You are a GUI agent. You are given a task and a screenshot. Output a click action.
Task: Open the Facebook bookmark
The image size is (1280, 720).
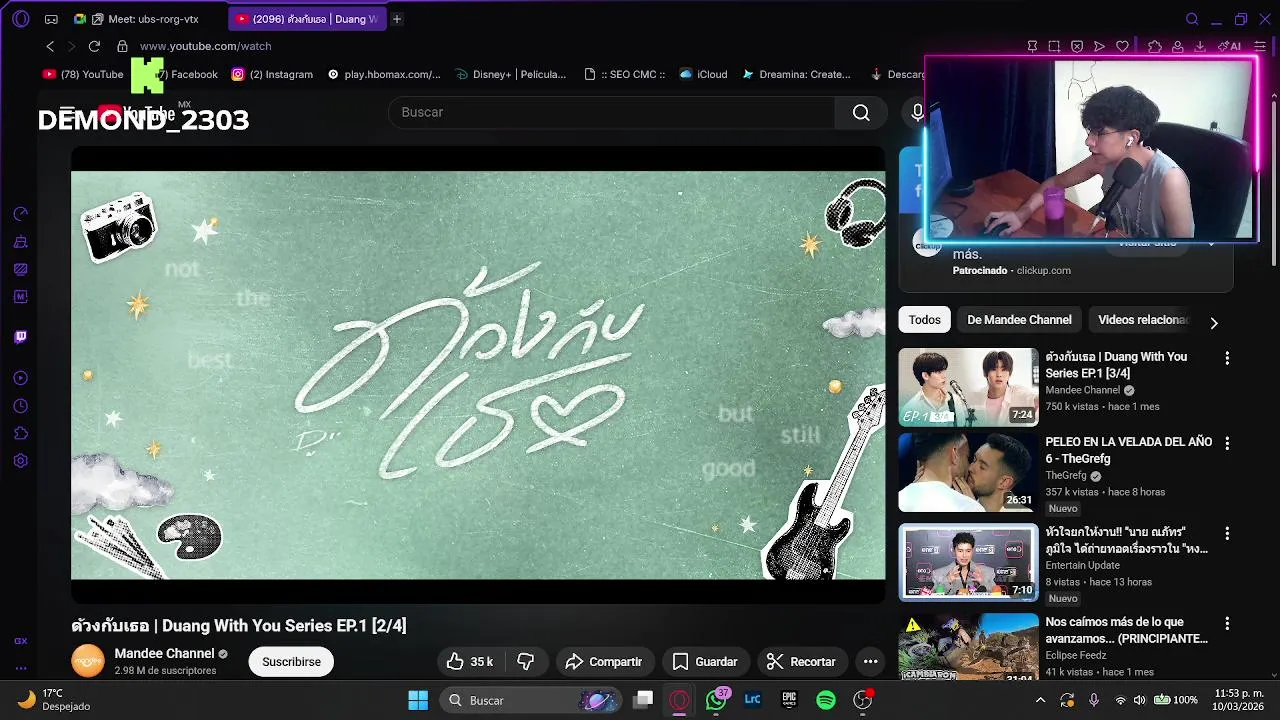[186, 74]
